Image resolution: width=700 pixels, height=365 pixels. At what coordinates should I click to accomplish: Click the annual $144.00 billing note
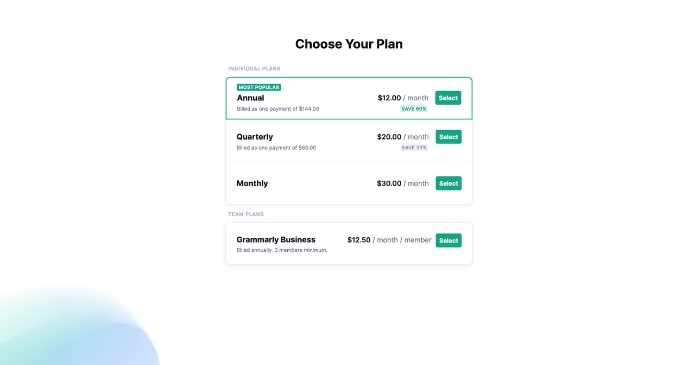pyautogui.click(x=278, y=109)
